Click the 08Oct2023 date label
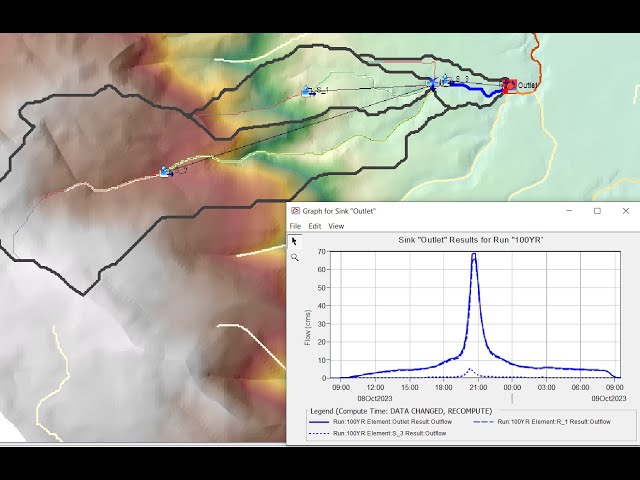640x480 pixels. tap(375, 398)
